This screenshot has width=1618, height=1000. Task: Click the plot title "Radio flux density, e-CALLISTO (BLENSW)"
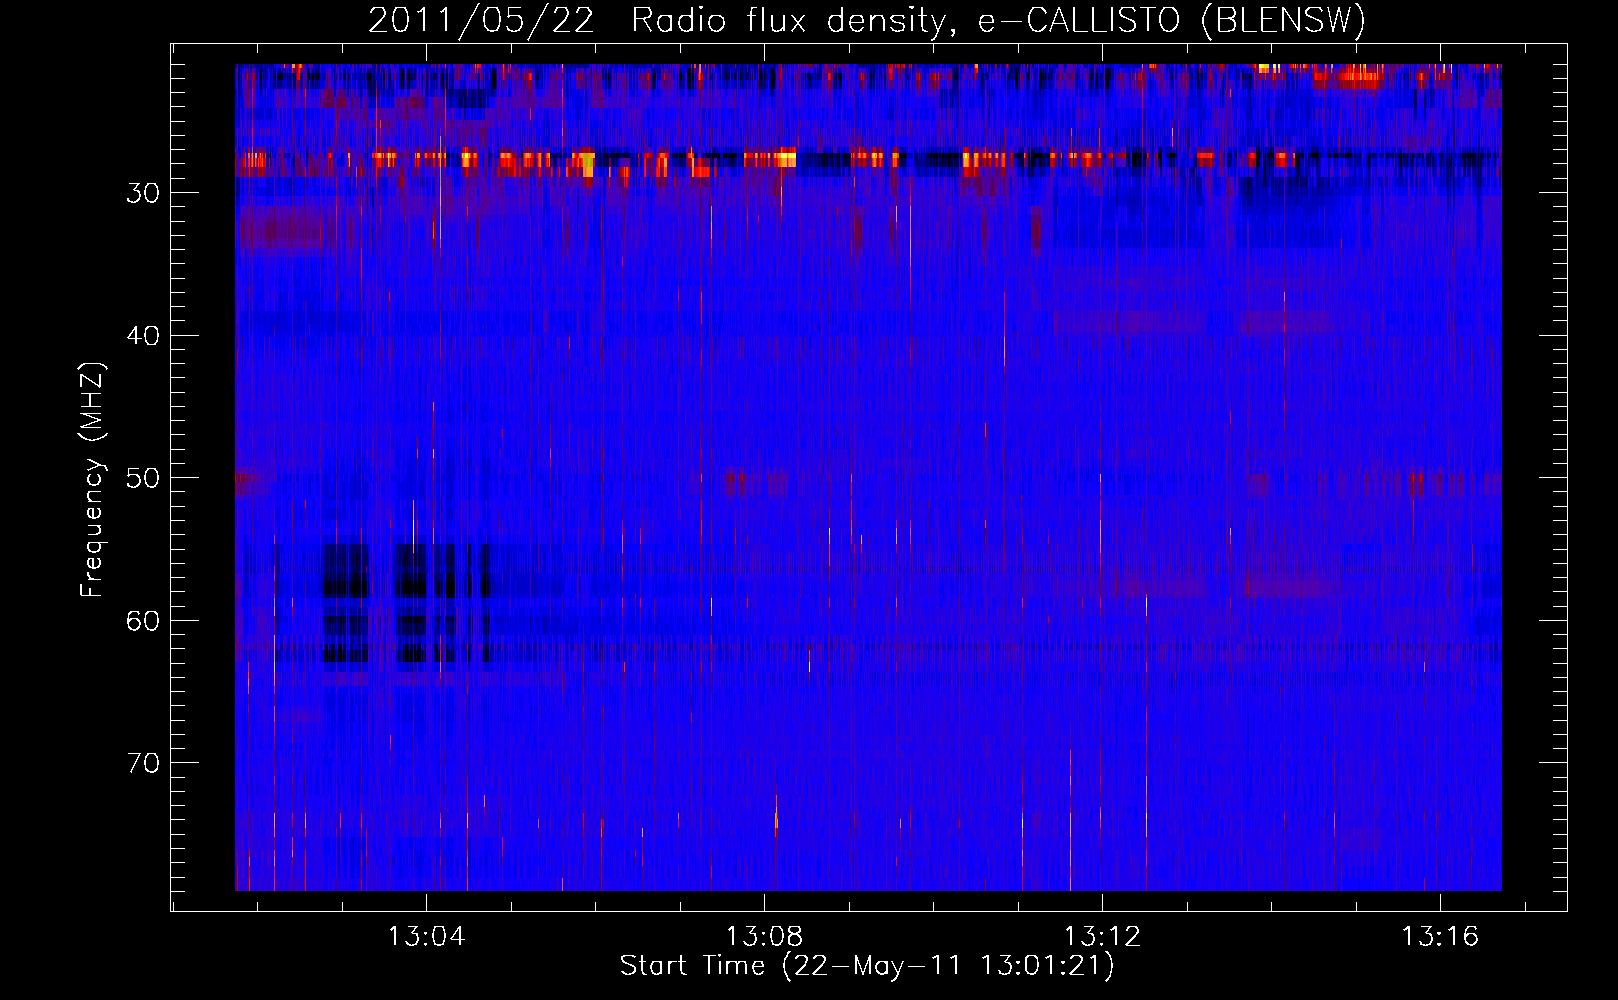point(998,21)
